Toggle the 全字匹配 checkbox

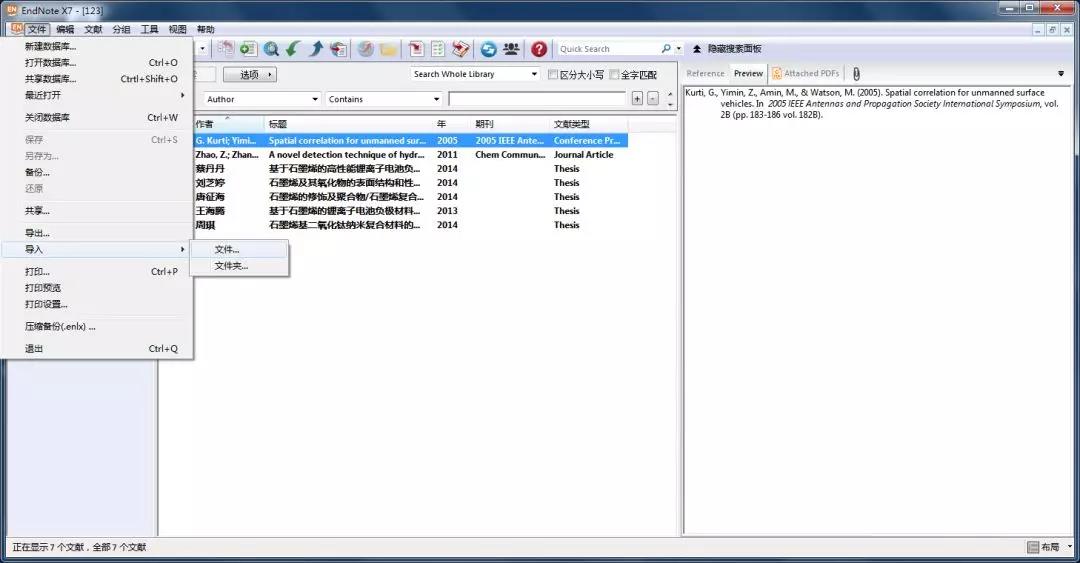point(614,74)
